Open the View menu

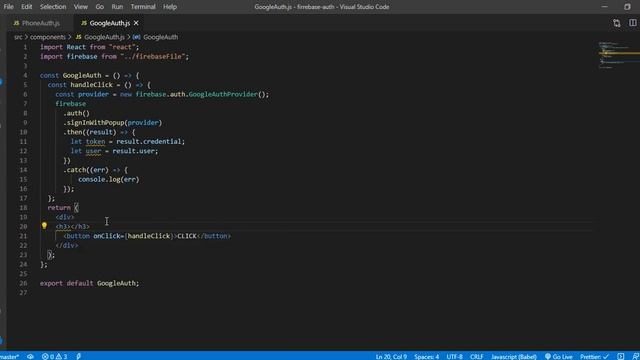click(81, 7)
